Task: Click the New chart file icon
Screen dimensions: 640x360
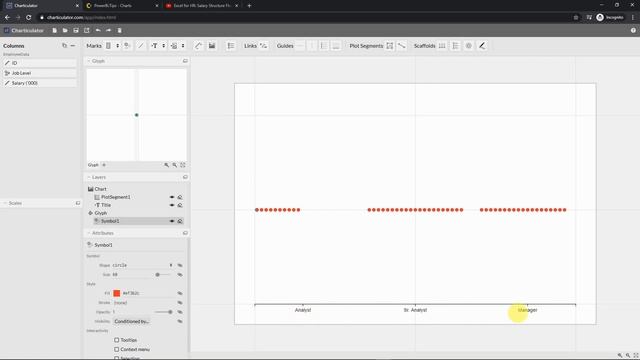Action: [55, 30]
